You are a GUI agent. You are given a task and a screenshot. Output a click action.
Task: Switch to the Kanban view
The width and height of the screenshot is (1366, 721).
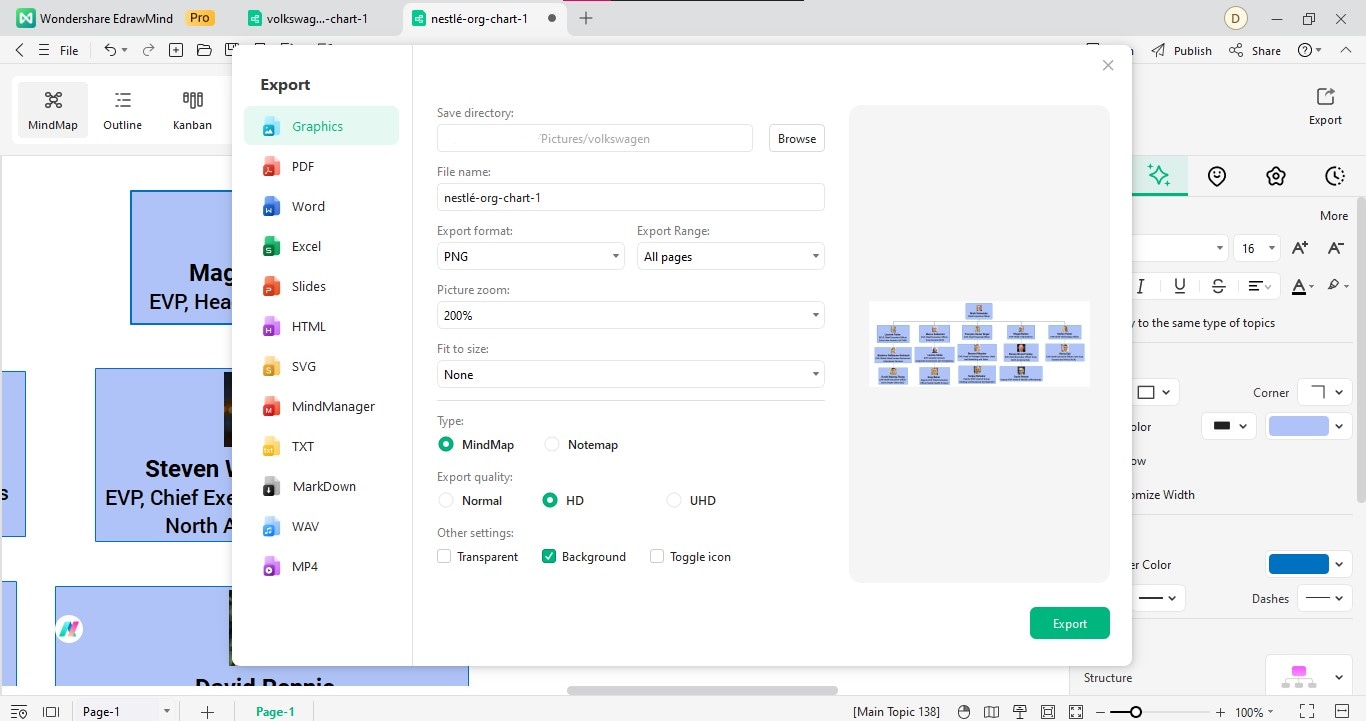192,110
